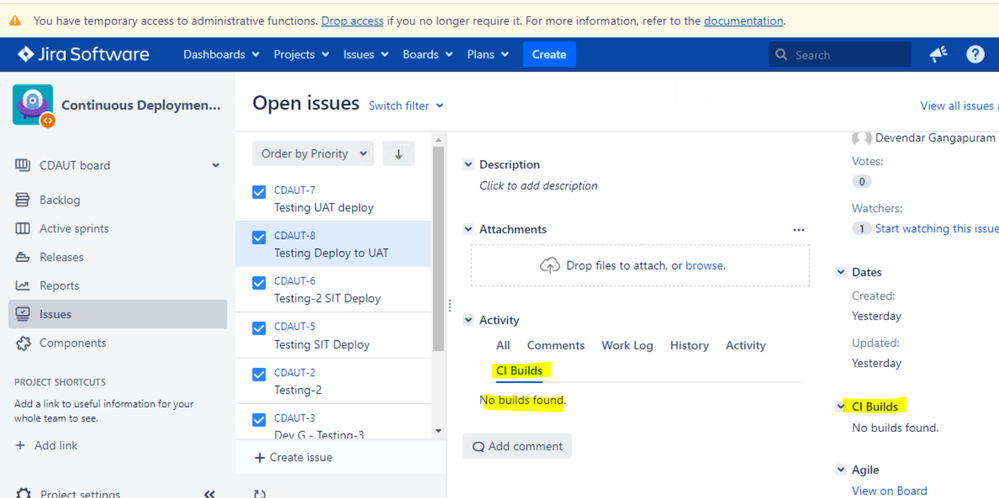Collapse the Description section
Image resolution: width=999 pixels, height=498 pixels.
[x=468, y=164]
